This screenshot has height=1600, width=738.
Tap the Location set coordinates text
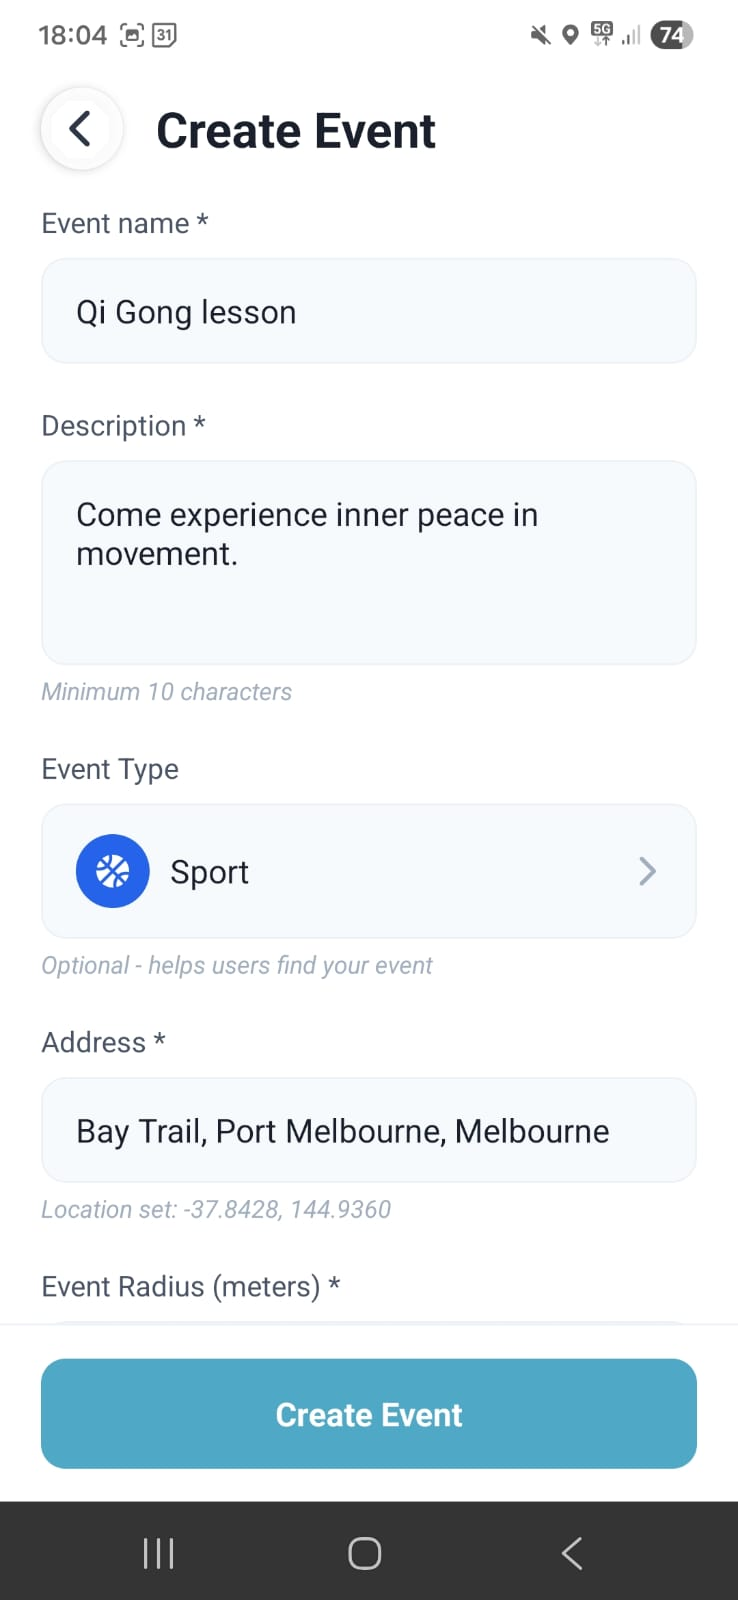(216, 1209)
